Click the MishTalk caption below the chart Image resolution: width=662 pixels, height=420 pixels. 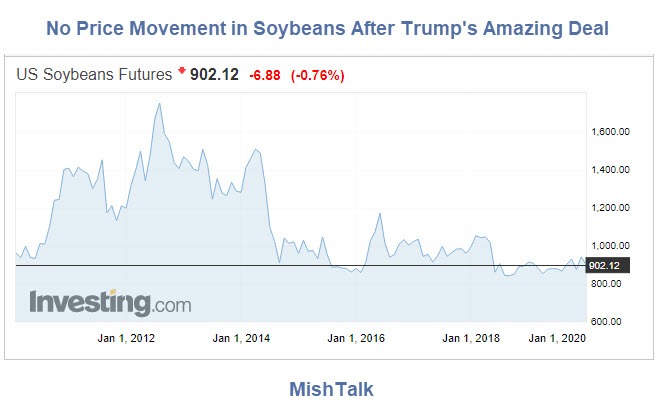(330, 389)
